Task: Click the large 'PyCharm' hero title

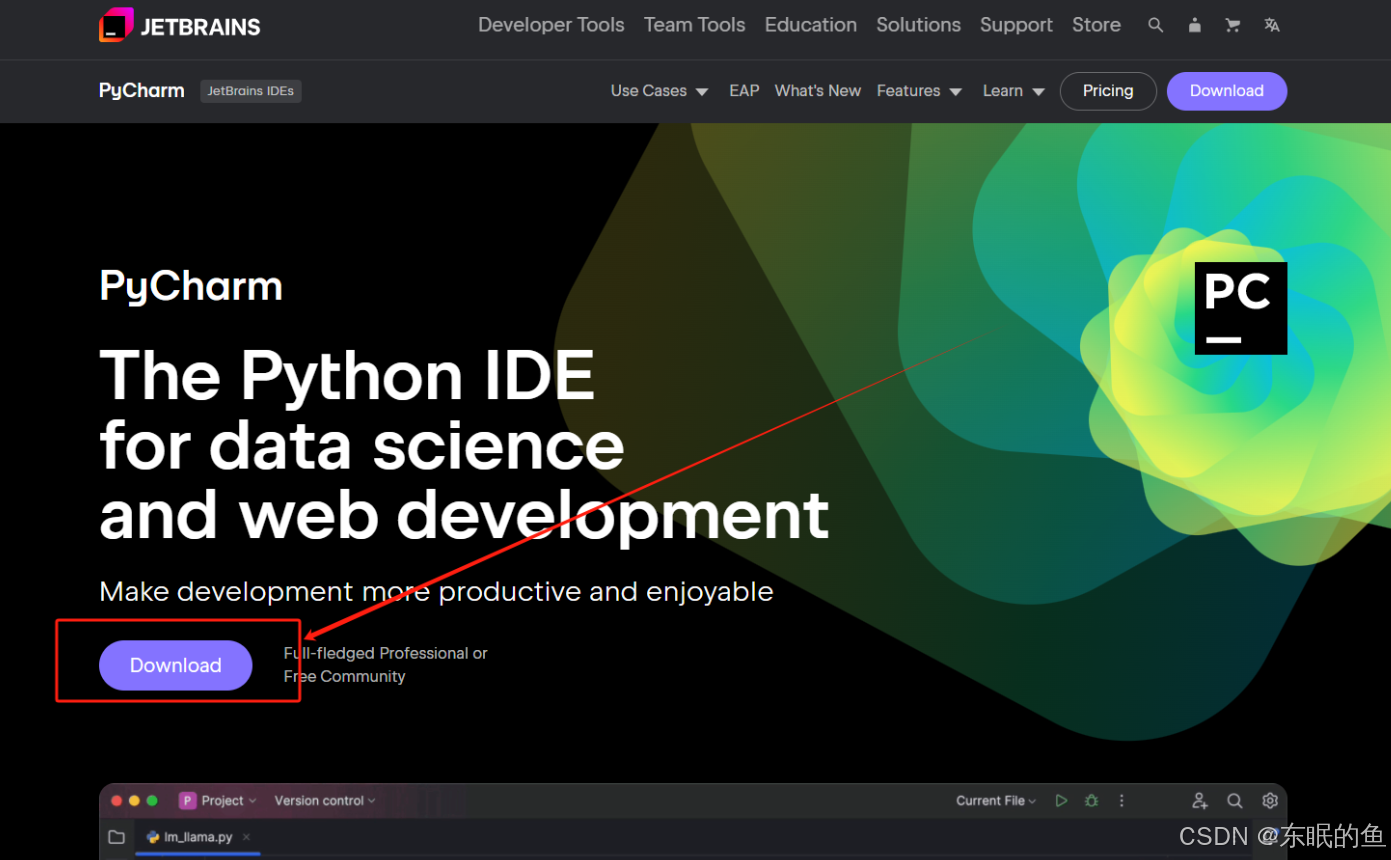Action: [x=191, y=287]
